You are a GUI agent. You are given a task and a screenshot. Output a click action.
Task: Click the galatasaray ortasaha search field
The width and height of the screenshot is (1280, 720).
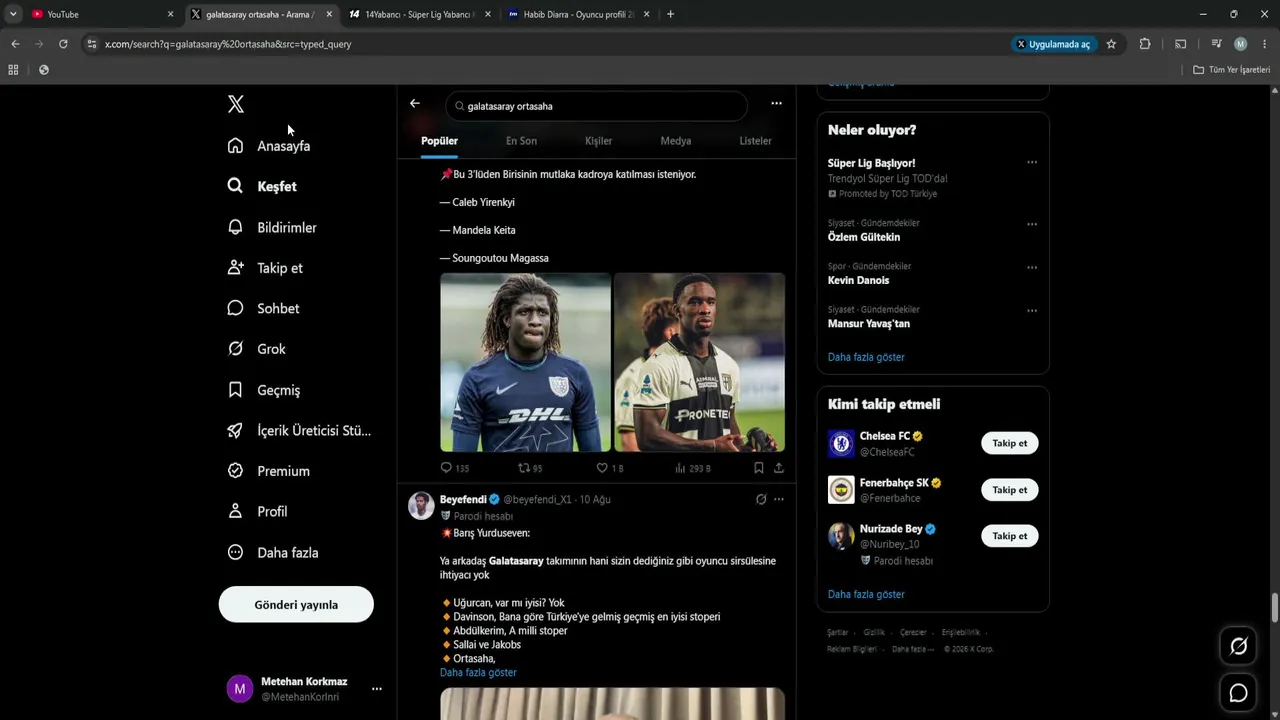coord(596,106)
